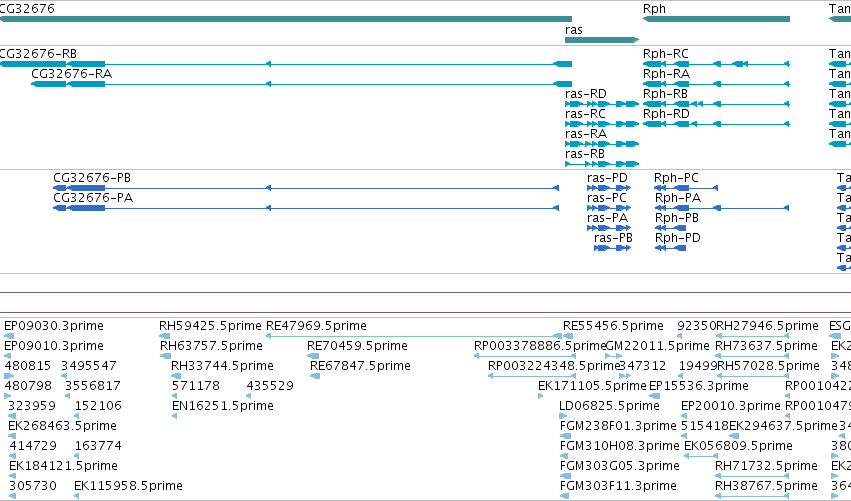
Task: Click EST RE67847.5prime
Action: pyautogui.click(x=360, y=366)
